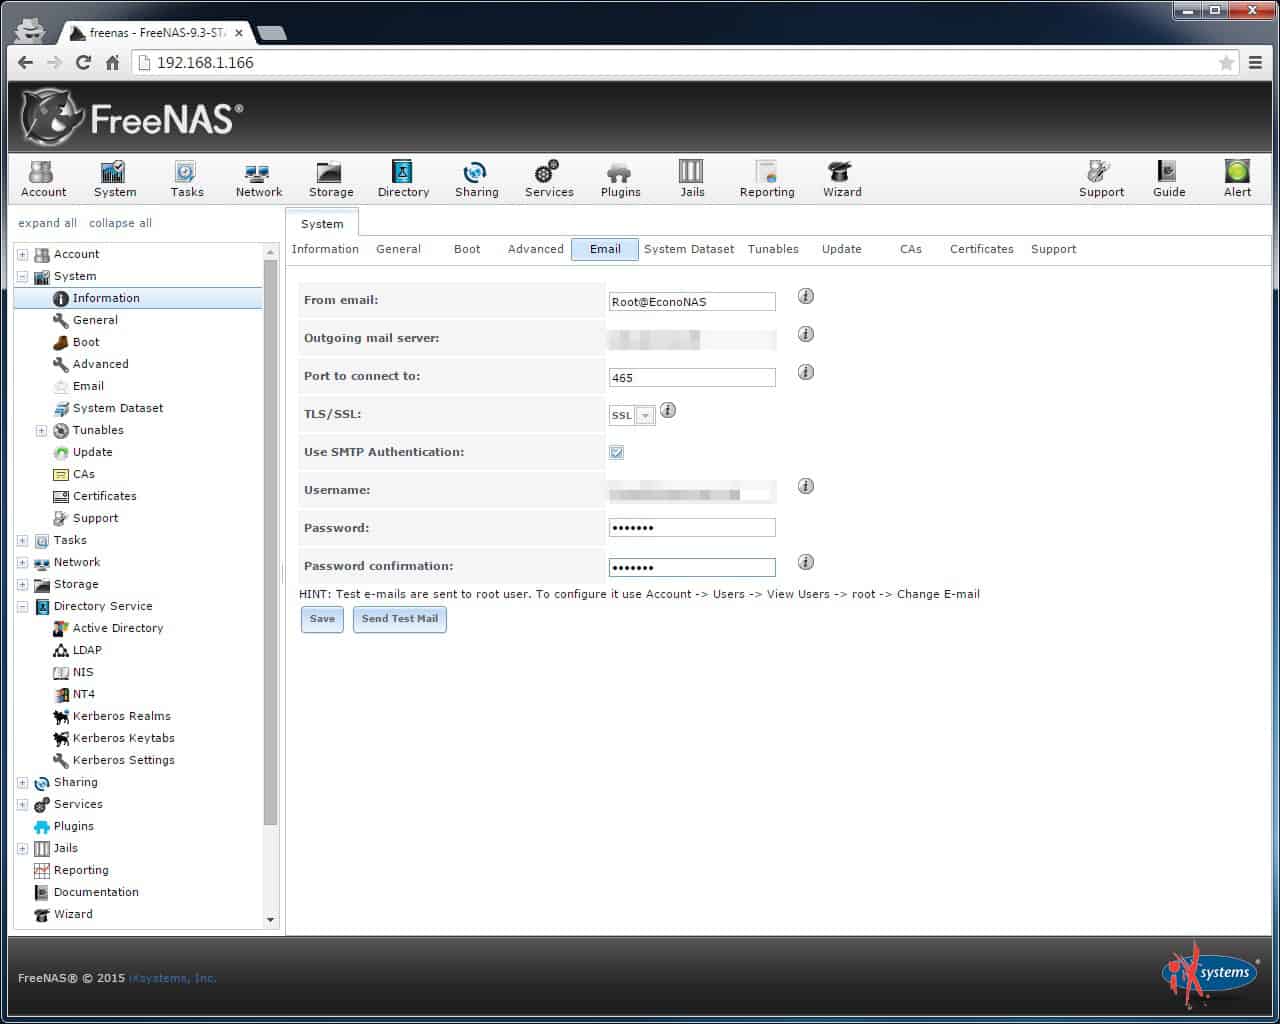Switch to the Update tab
The width and height of the screenshot is (1280, 1024).
841,249
